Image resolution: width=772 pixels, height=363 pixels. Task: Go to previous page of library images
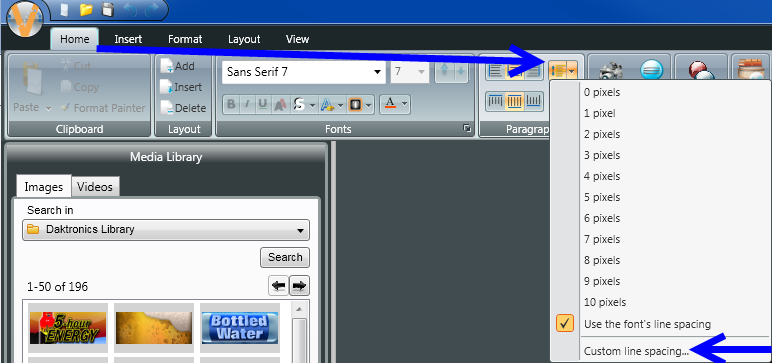point(279,286)
